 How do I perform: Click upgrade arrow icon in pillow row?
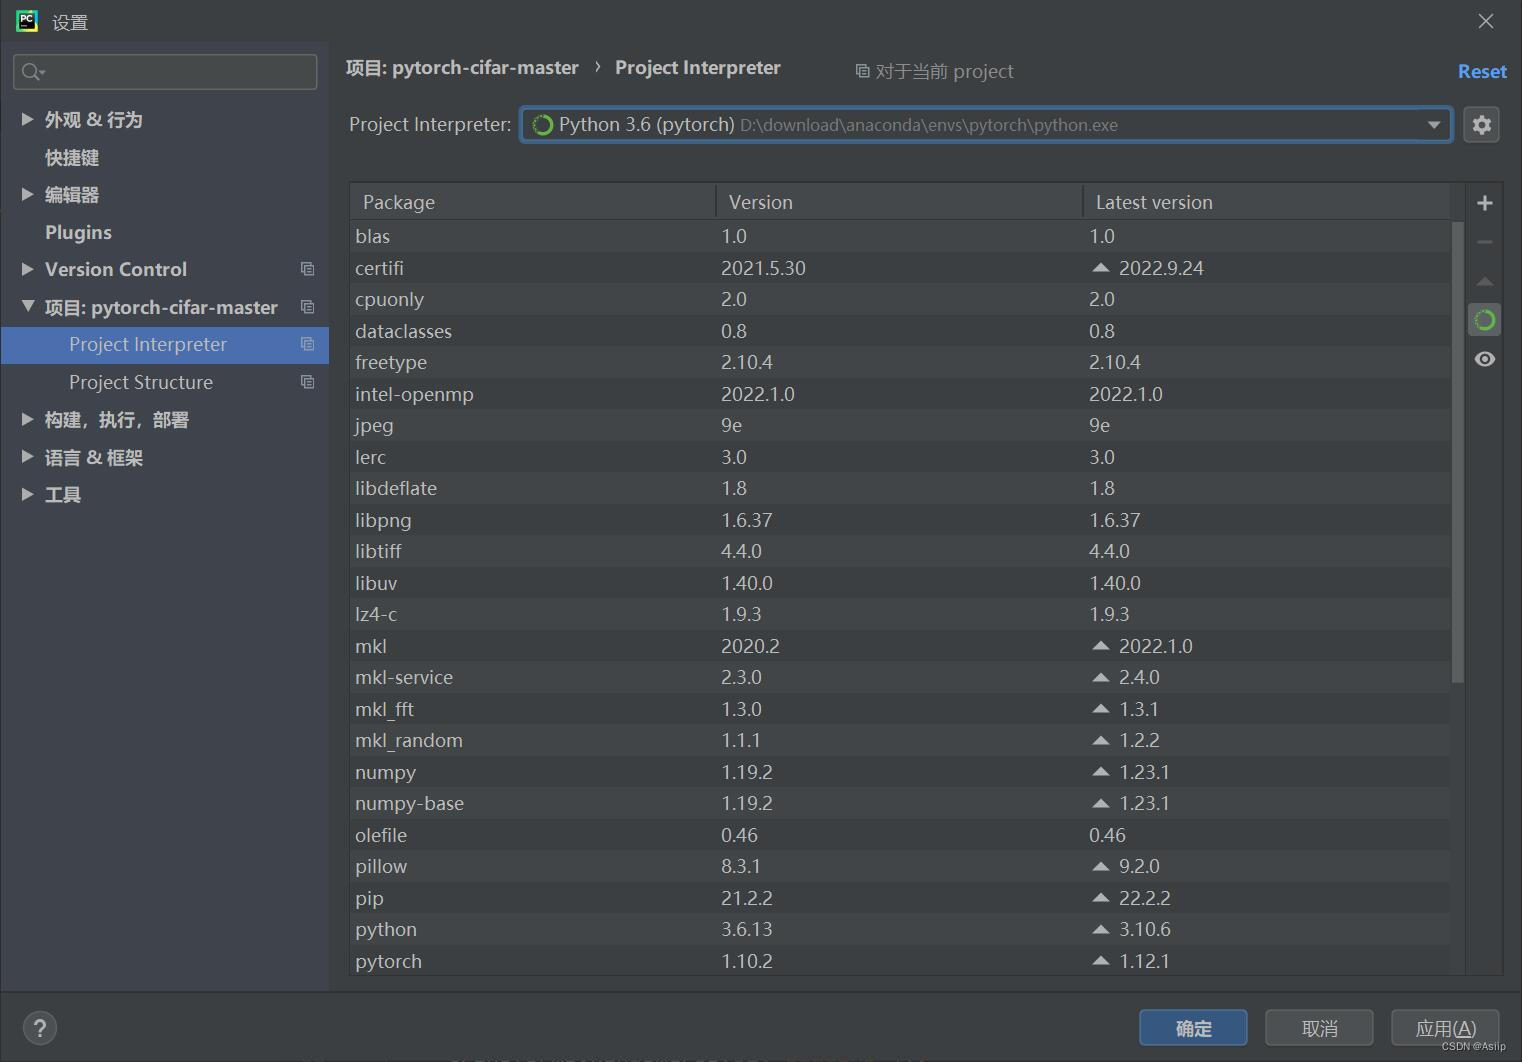coord(1101,866)
